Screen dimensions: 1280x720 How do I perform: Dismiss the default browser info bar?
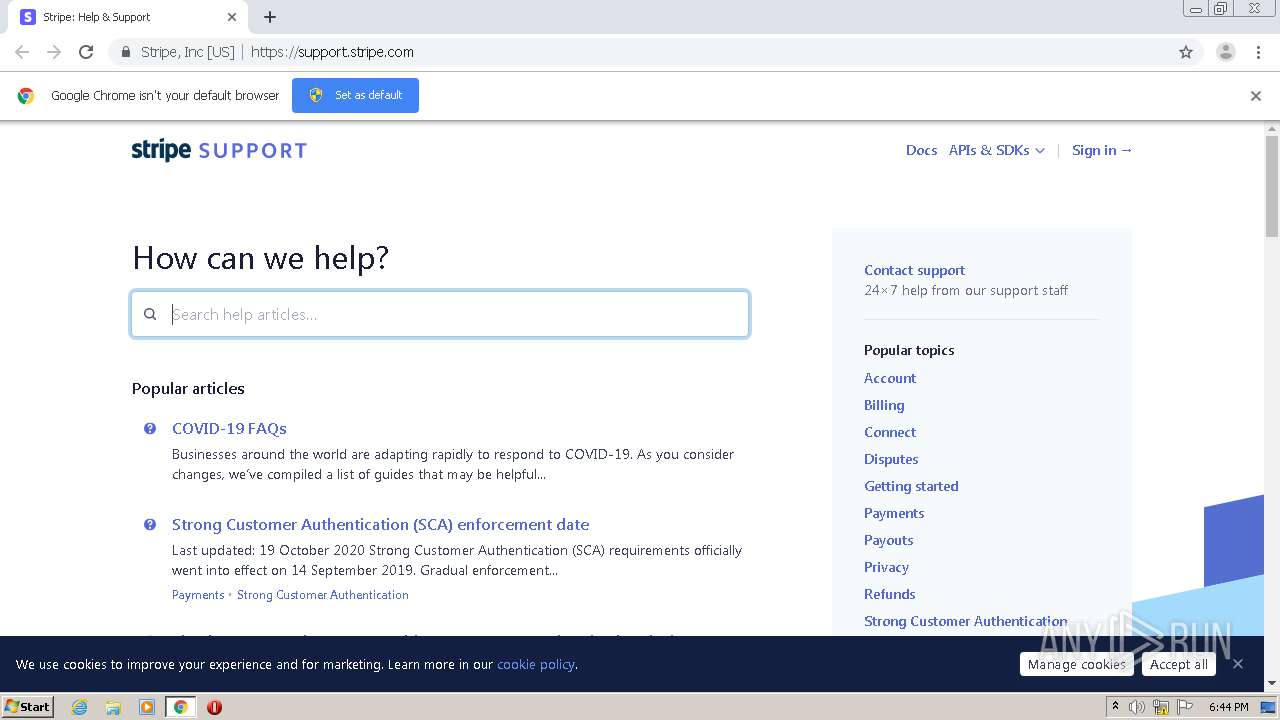pyautogui.click(x=1256, y=96)
